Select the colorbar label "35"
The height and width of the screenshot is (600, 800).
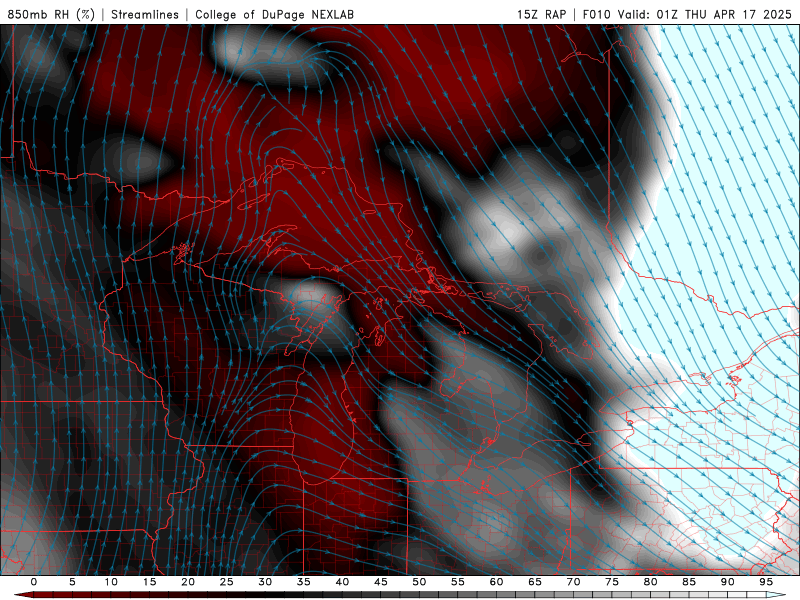304,582
